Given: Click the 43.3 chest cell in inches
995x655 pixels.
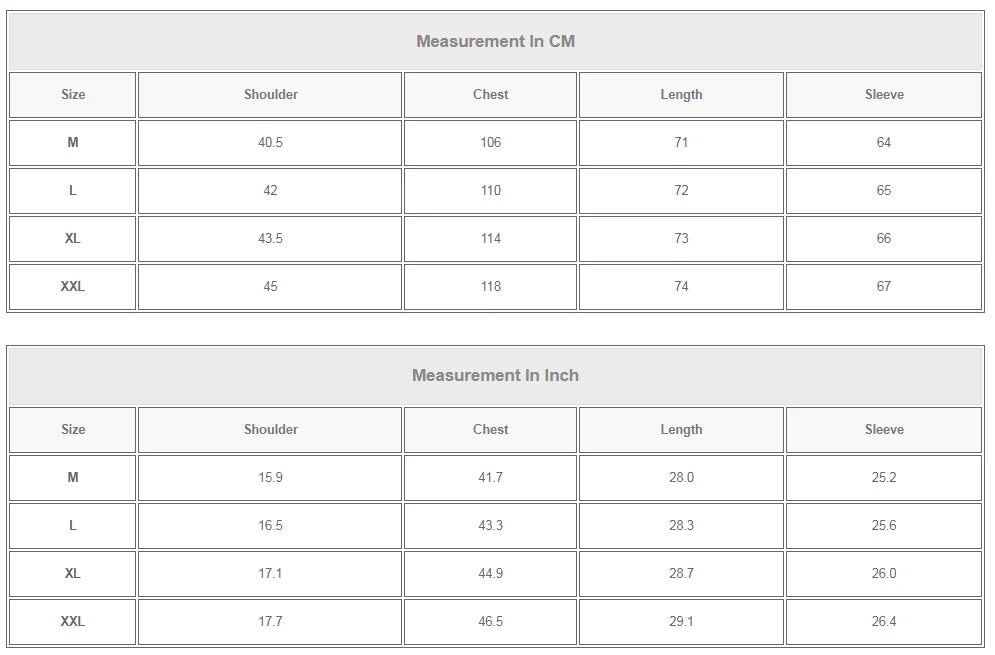Looking at the screenshot, I should tap(490, 525).
